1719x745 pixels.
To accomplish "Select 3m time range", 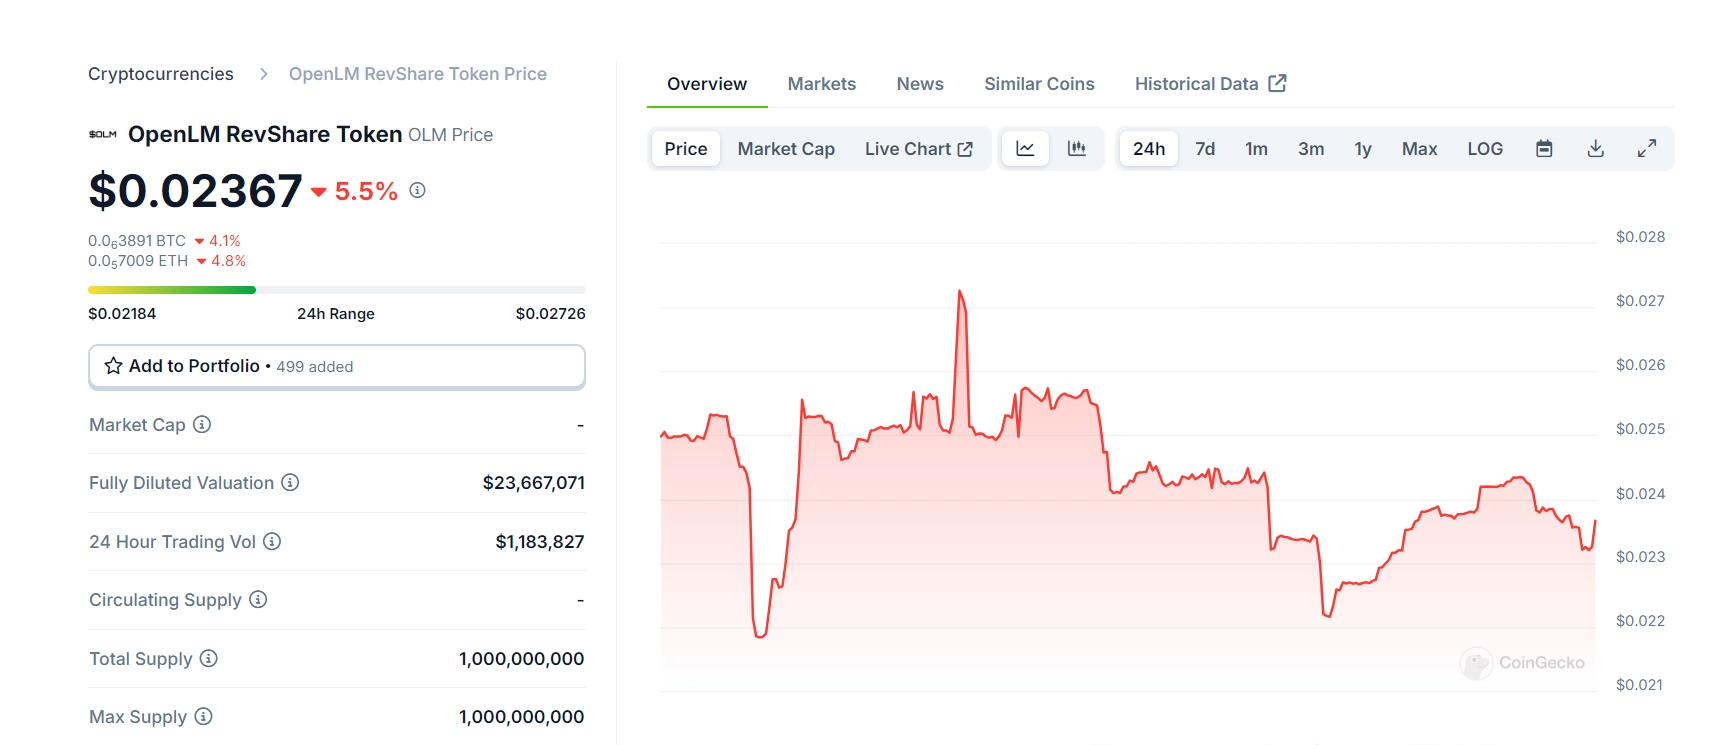I will [x=1311, y=149].
